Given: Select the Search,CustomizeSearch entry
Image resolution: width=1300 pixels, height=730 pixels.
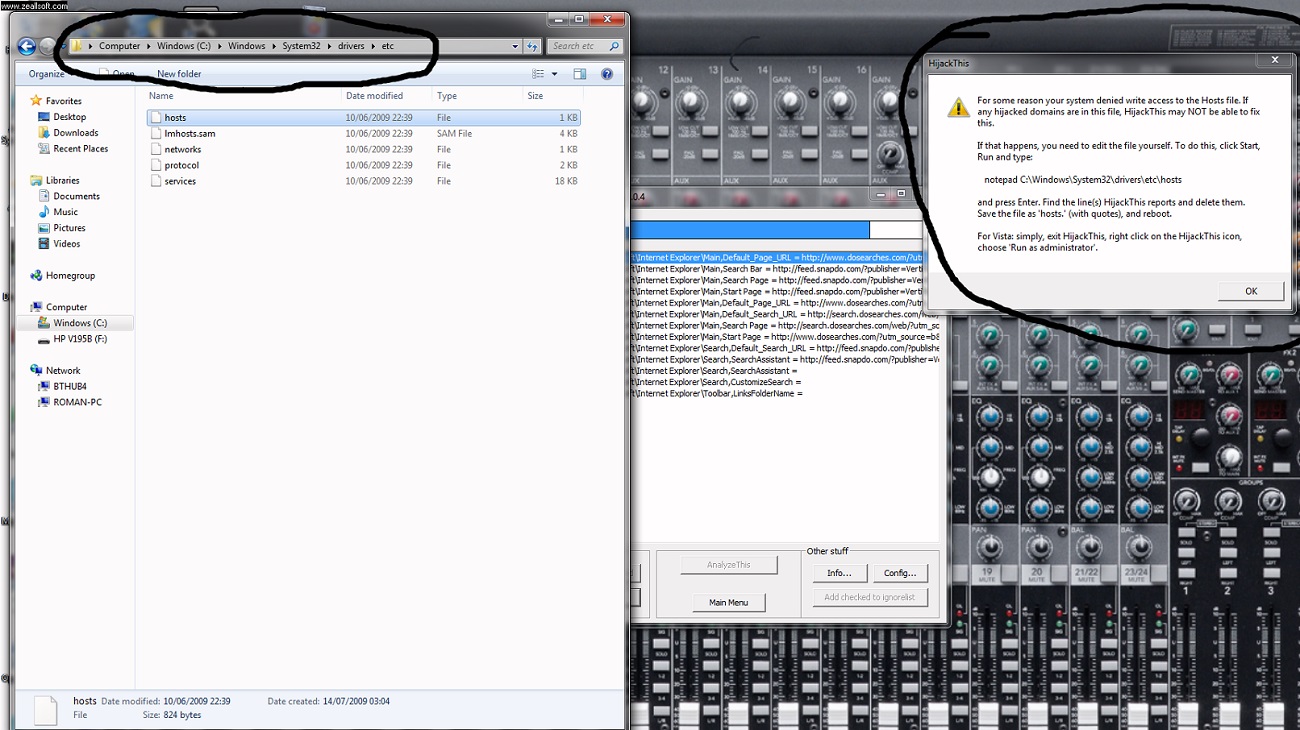Looking at the screenshot, I should [718, 382].
